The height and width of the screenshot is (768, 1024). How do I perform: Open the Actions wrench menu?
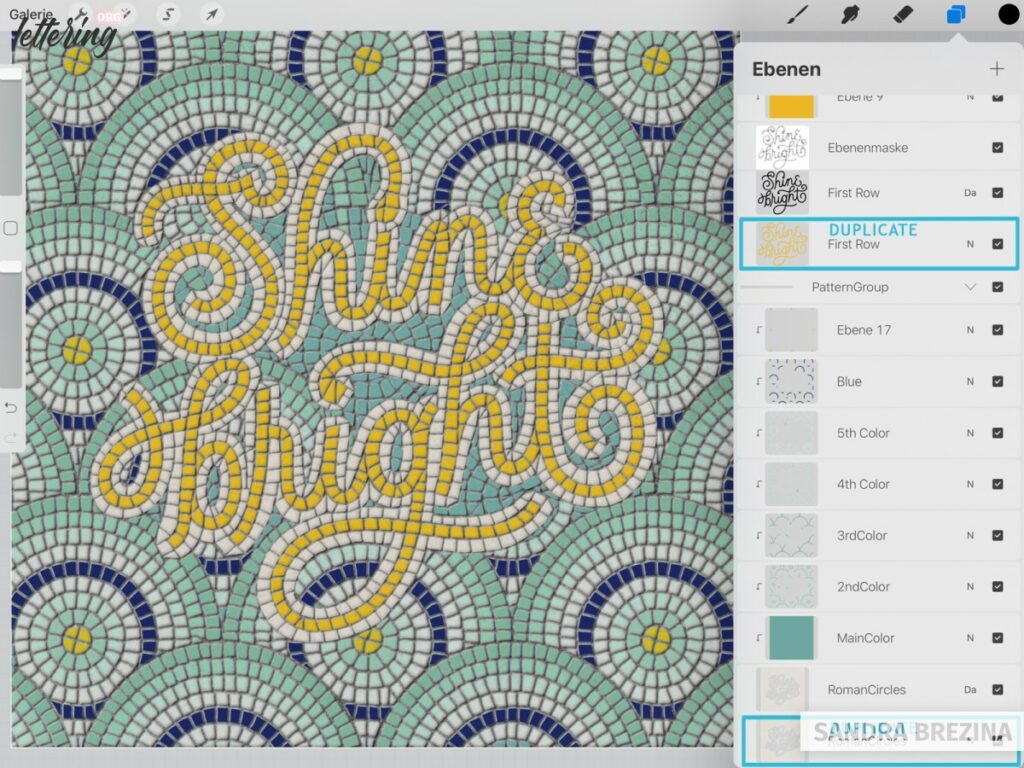click(80, 14)
